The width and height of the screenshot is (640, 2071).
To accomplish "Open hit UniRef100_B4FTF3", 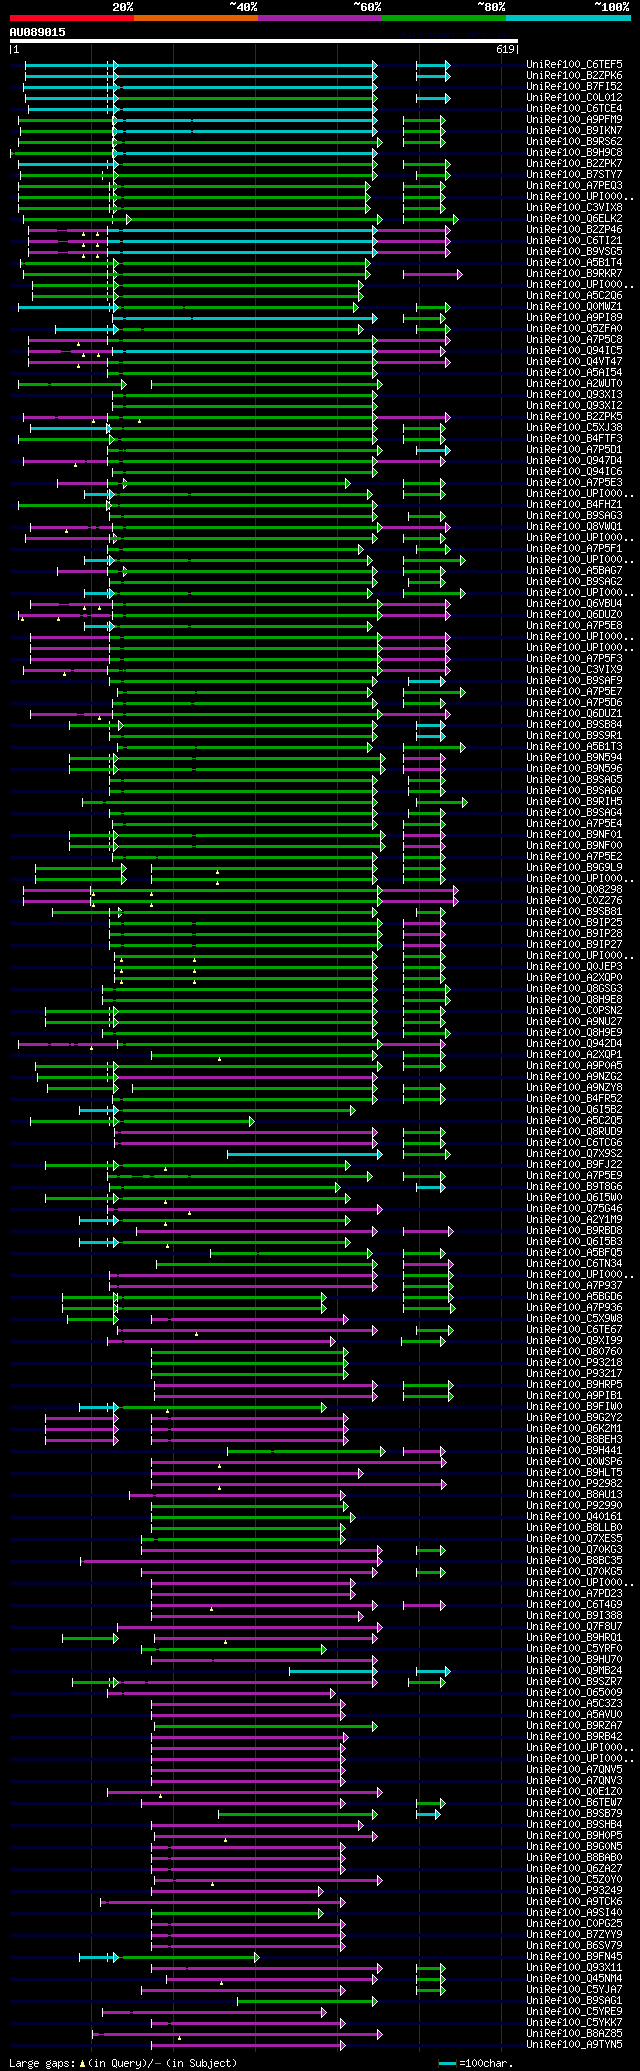I will pos(574,438).
